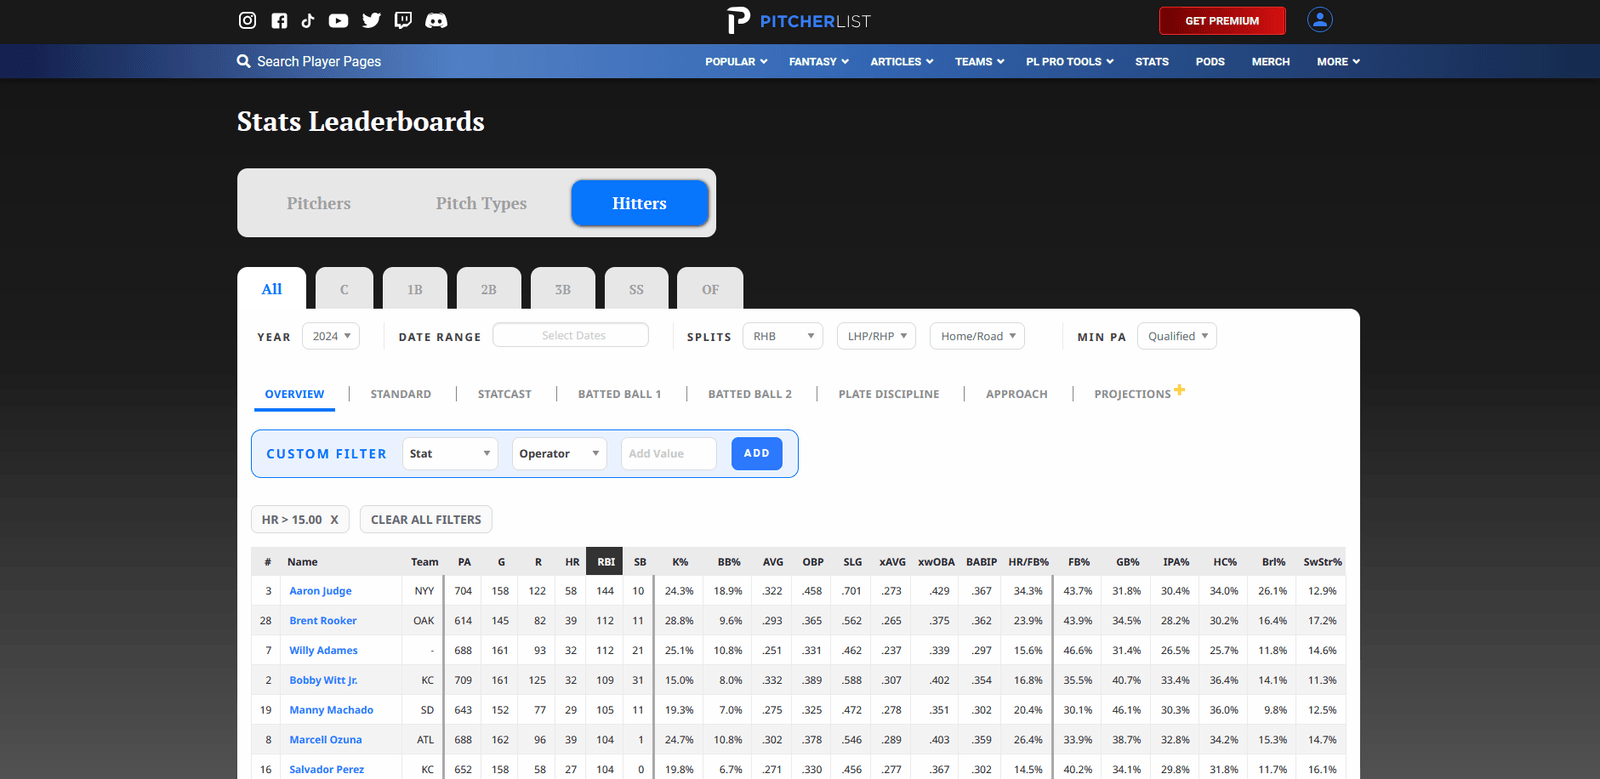Open the Twitter bird icon
Viewport: 1600px width, 779px height.
coord(371,20)
